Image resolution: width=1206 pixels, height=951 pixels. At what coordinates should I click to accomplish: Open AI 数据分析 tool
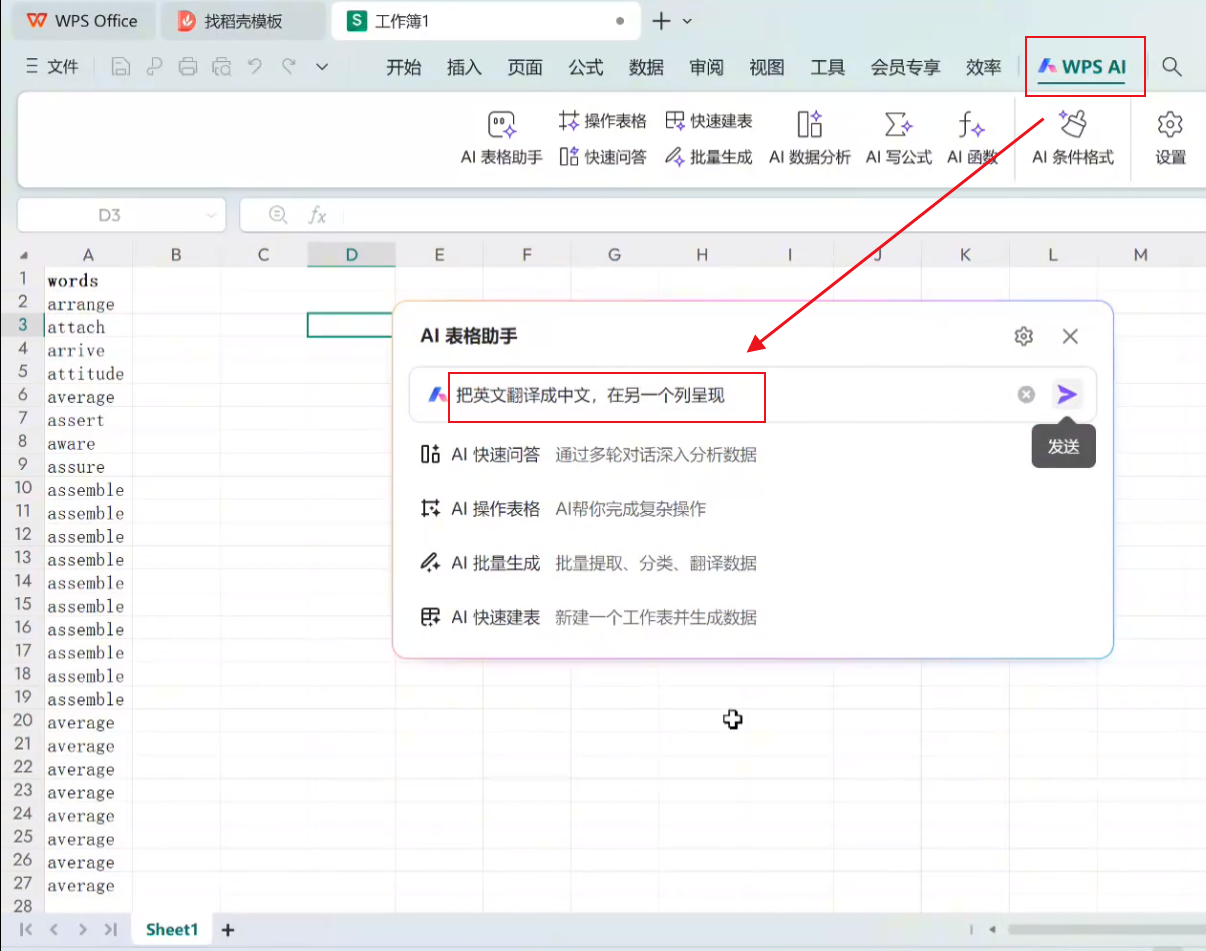tap(810, 138)
